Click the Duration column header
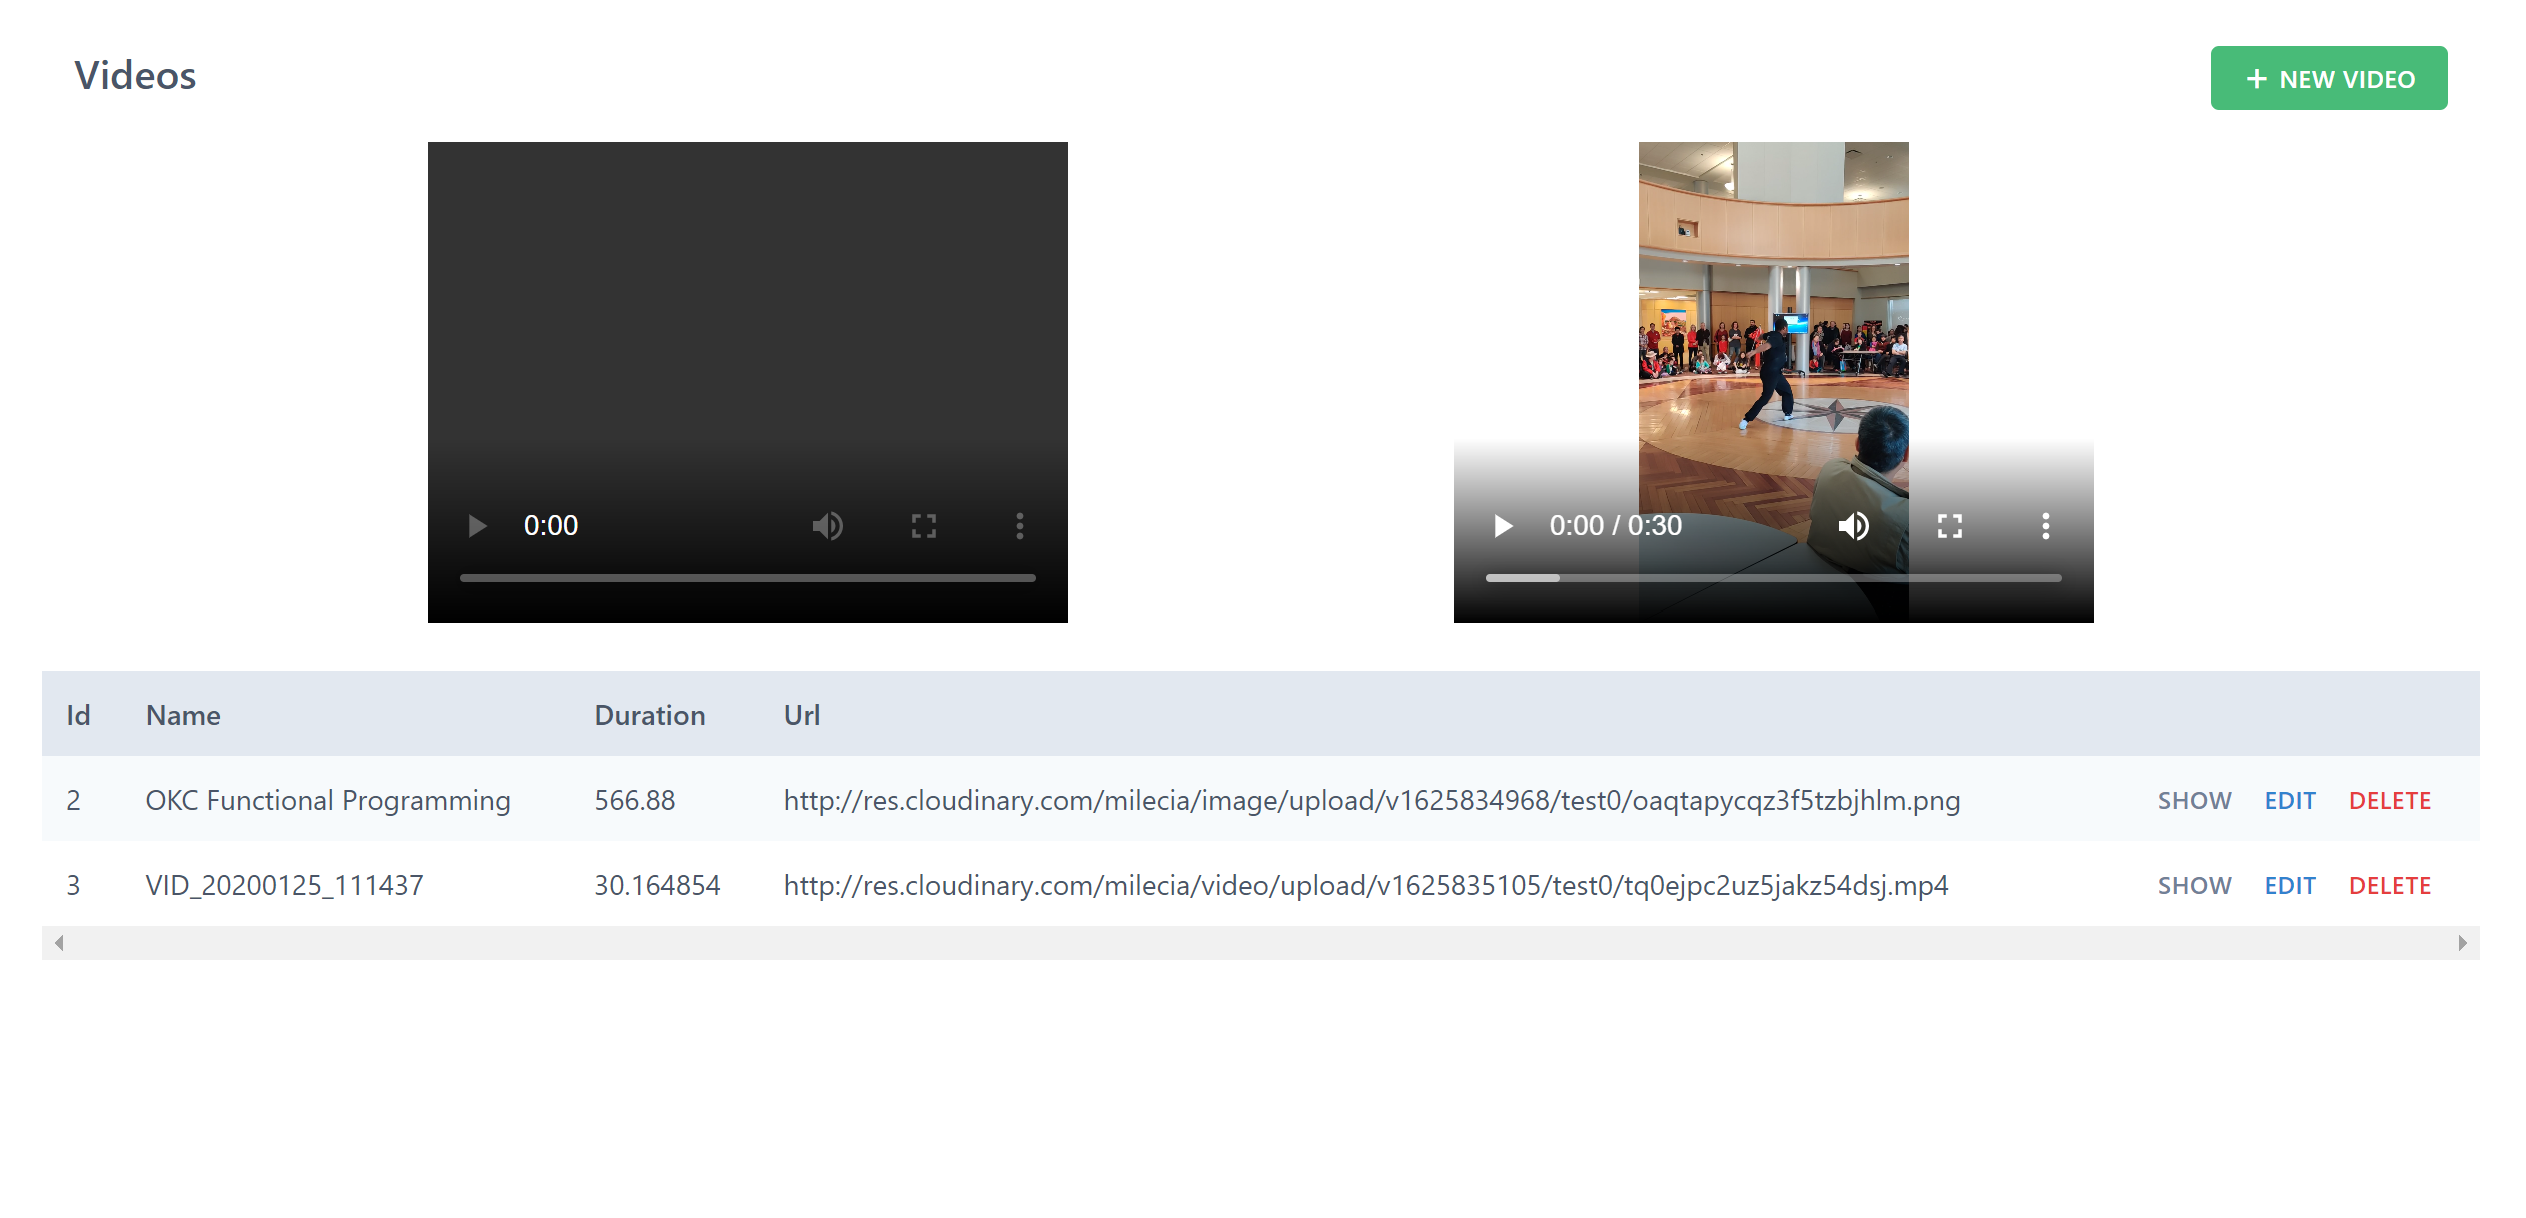Image resolution: width=2526 pixels, height=1218 pixels. tap(649, 715)
